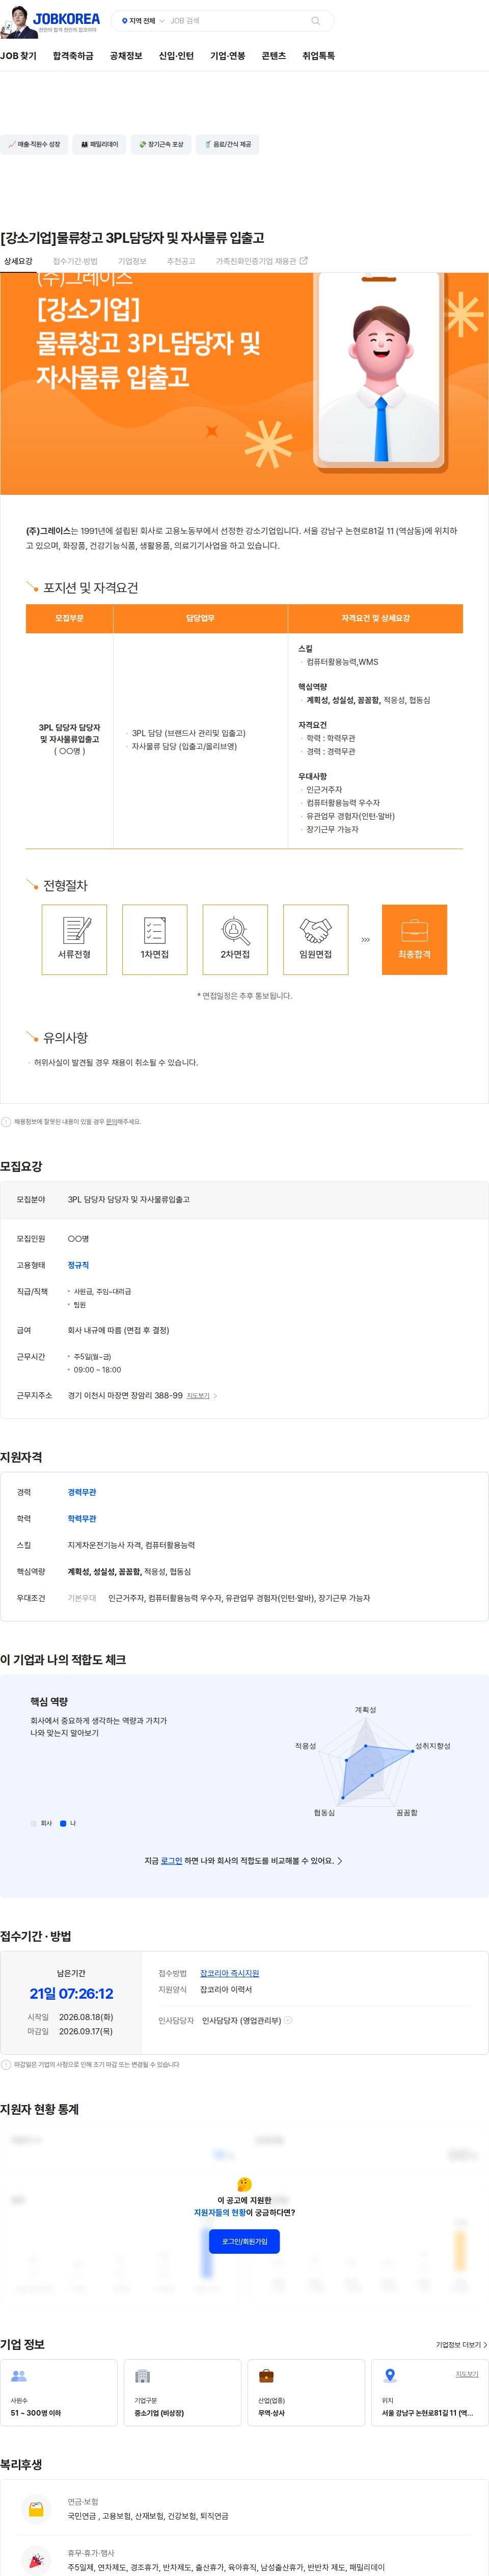
Task: Click the 휴무·휴가·행사 party icon
Action: click(36, 2559)
